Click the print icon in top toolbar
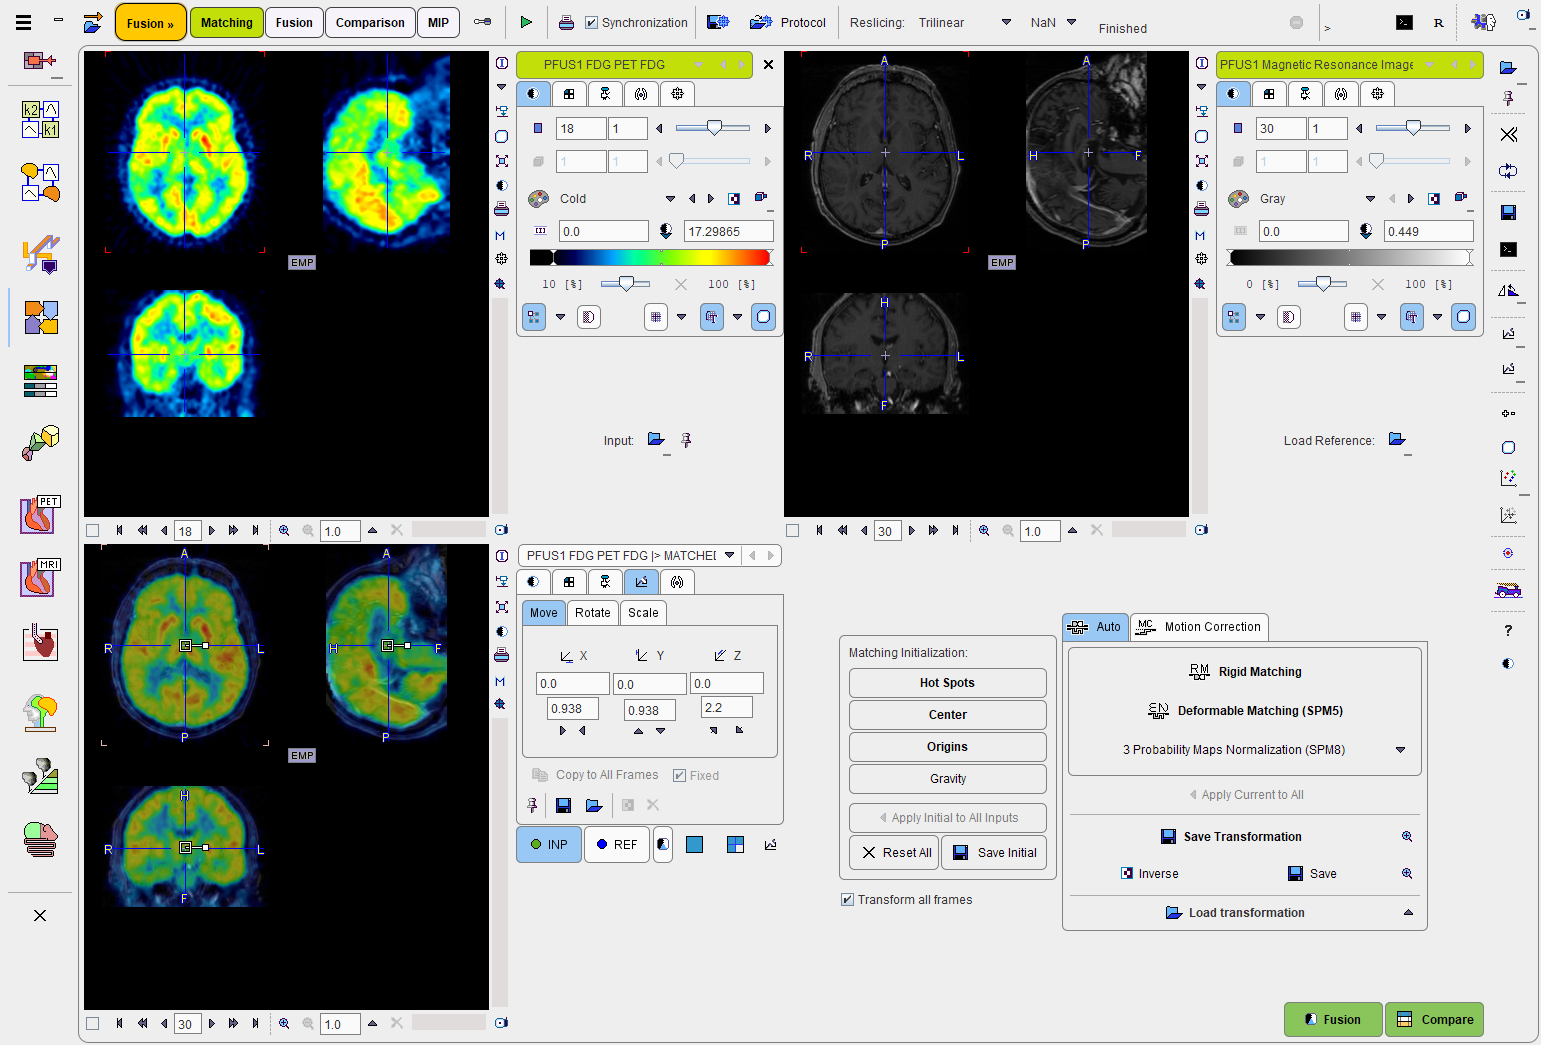The height and width of the screenshot is (1045, 1541). coord(566,22)
